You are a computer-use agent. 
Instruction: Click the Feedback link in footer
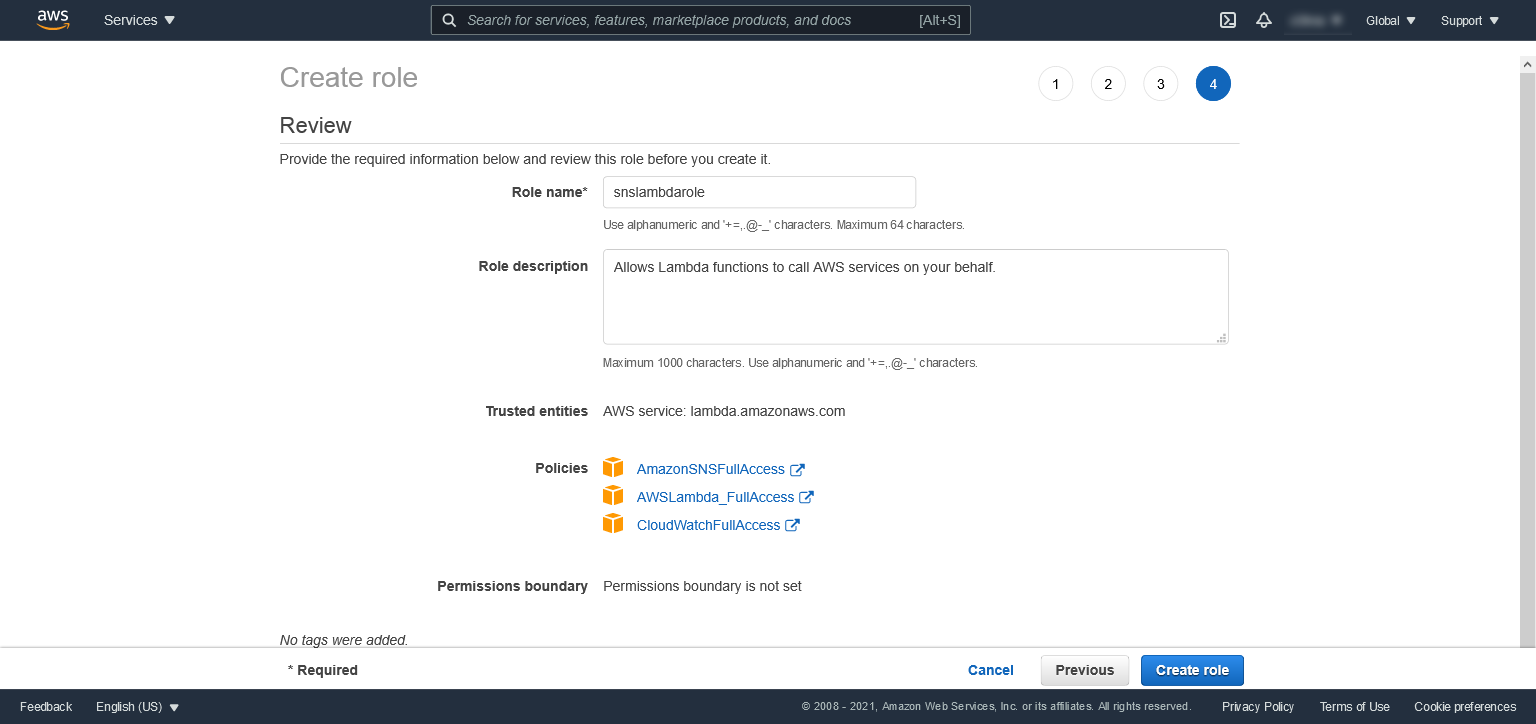[x=46, y=707]
